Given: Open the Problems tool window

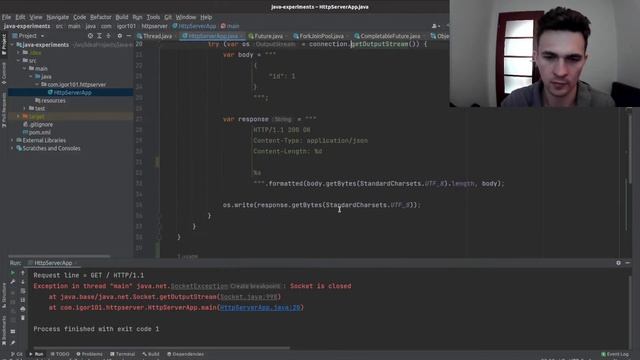Looking at the screenshot, I should pyautogui.click(x=89, y=354).
